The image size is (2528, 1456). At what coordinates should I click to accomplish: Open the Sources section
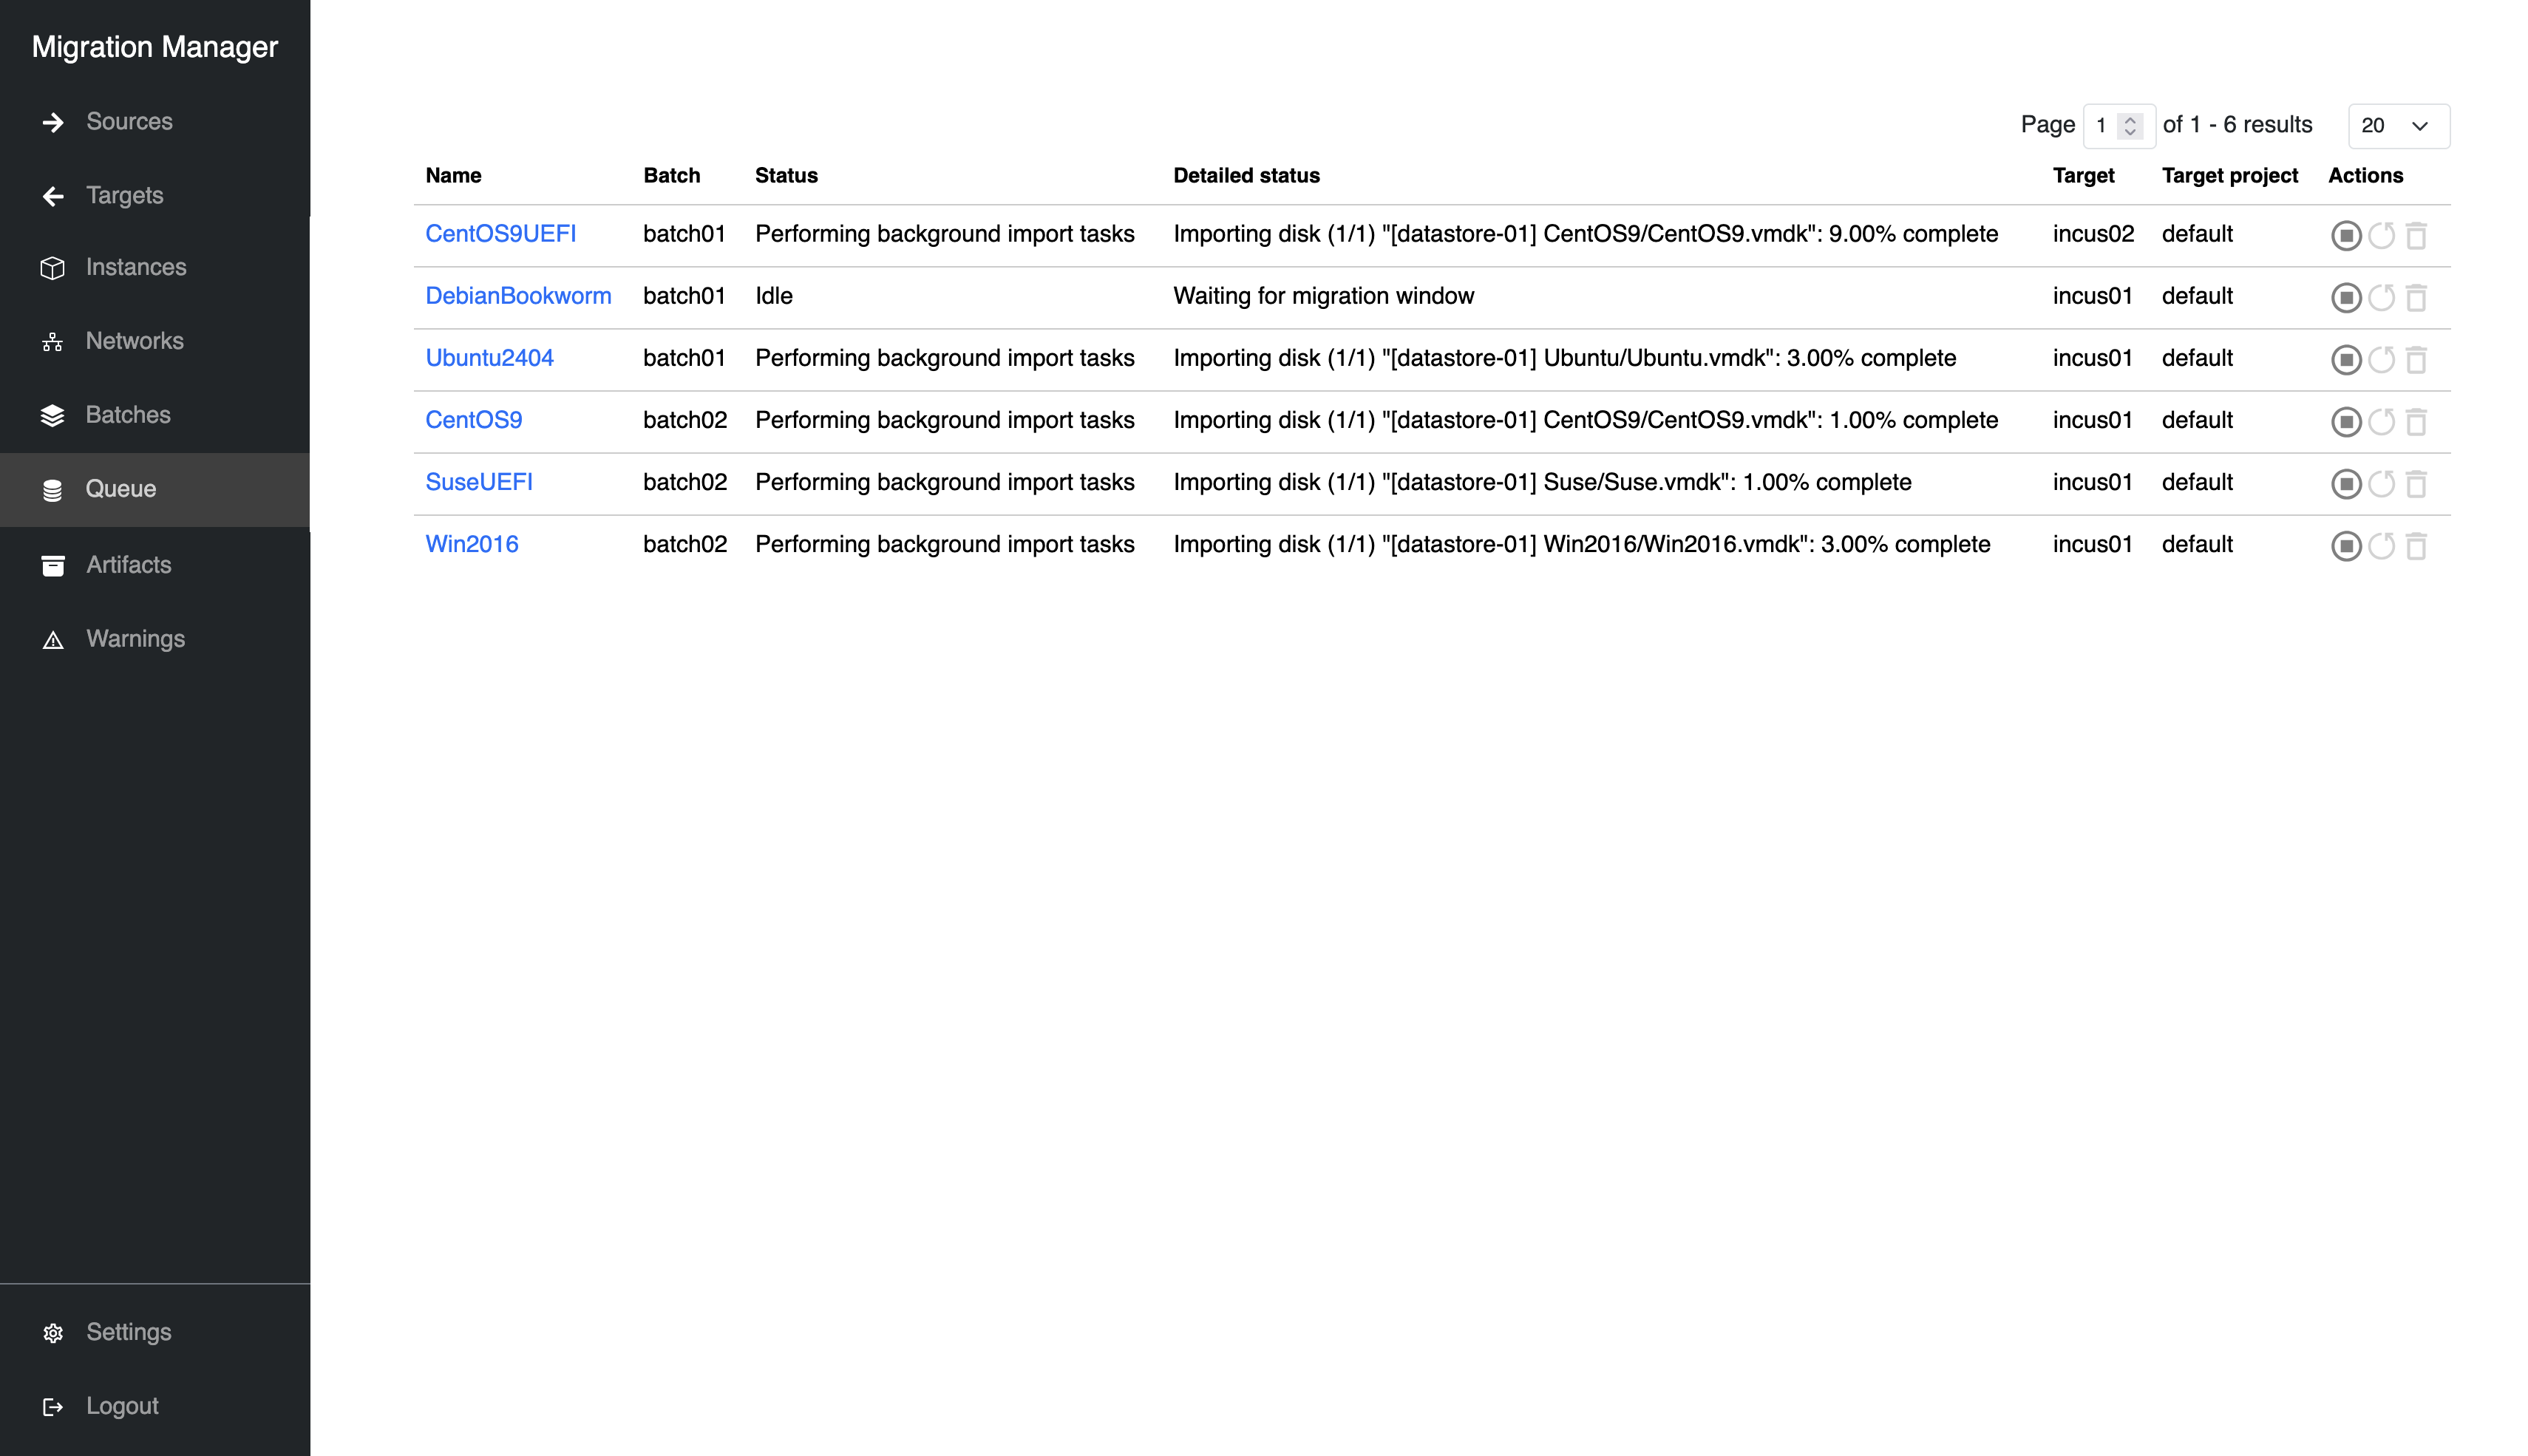(129, 122)
